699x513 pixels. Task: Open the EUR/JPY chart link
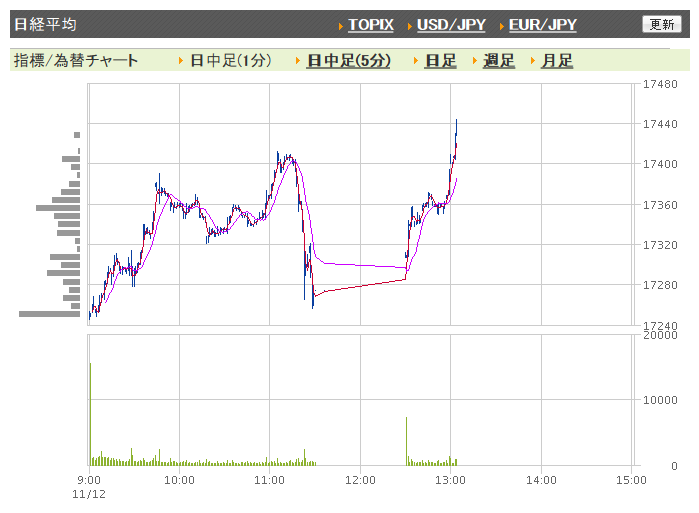point(543,25)
